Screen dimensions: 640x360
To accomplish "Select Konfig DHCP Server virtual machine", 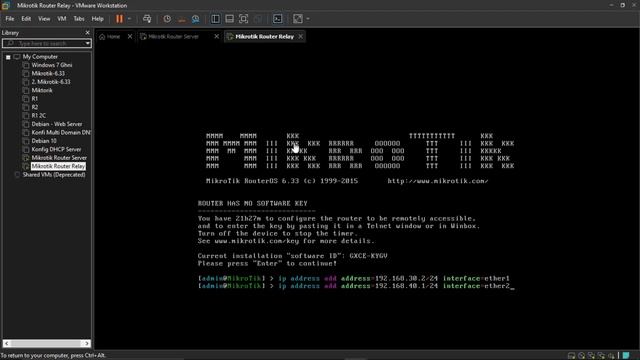I will tap(56, 149).
